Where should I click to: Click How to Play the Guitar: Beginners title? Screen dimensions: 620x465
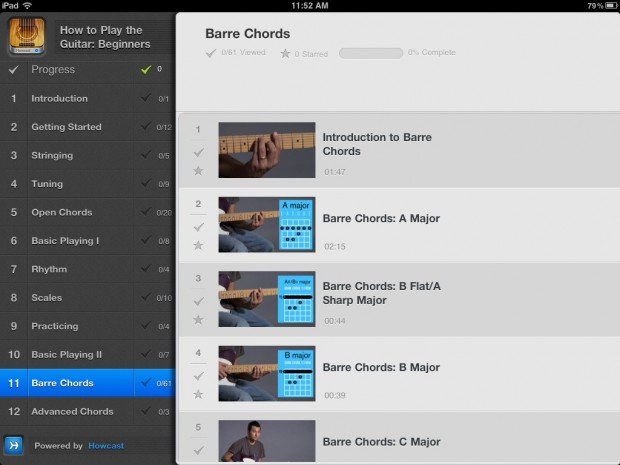click(x=105, y=37)
